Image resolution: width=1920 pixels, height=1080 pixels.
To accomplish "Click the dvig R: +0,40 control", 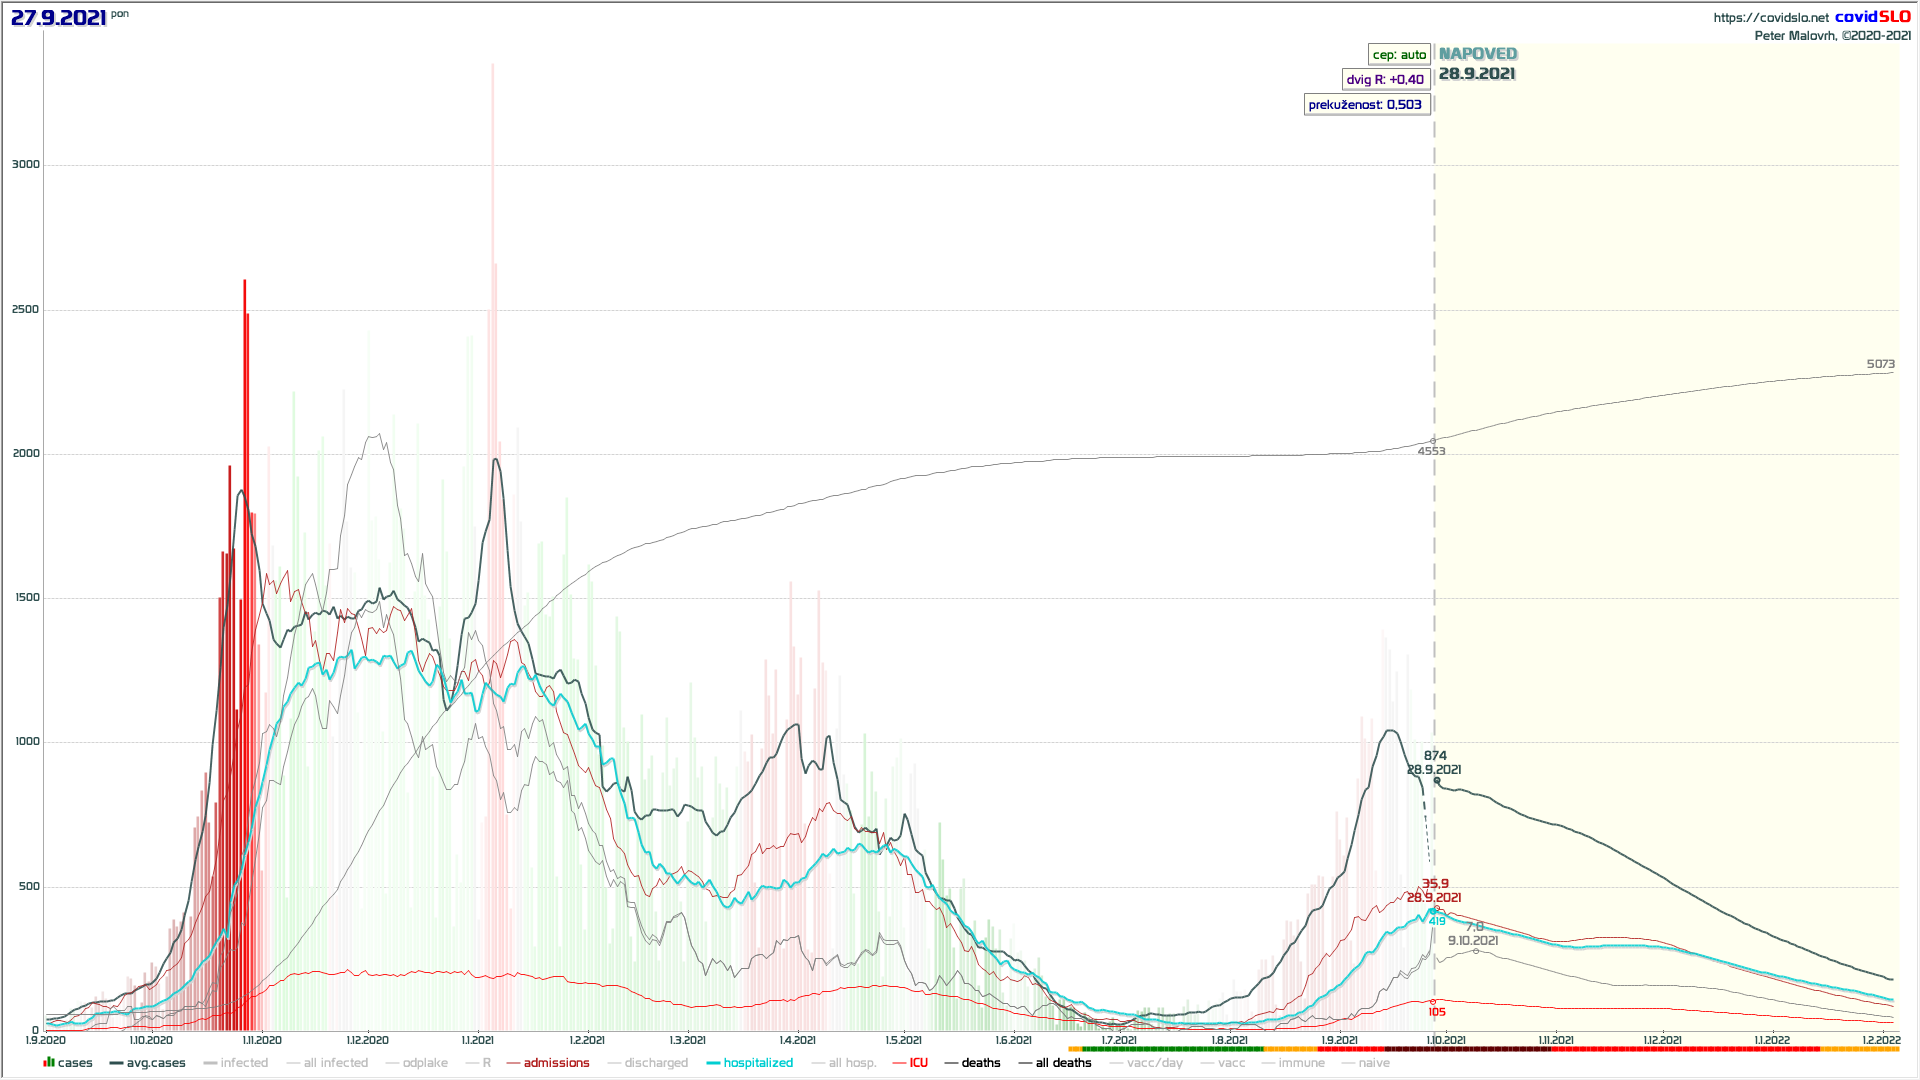I will [x=1385, y=80].
